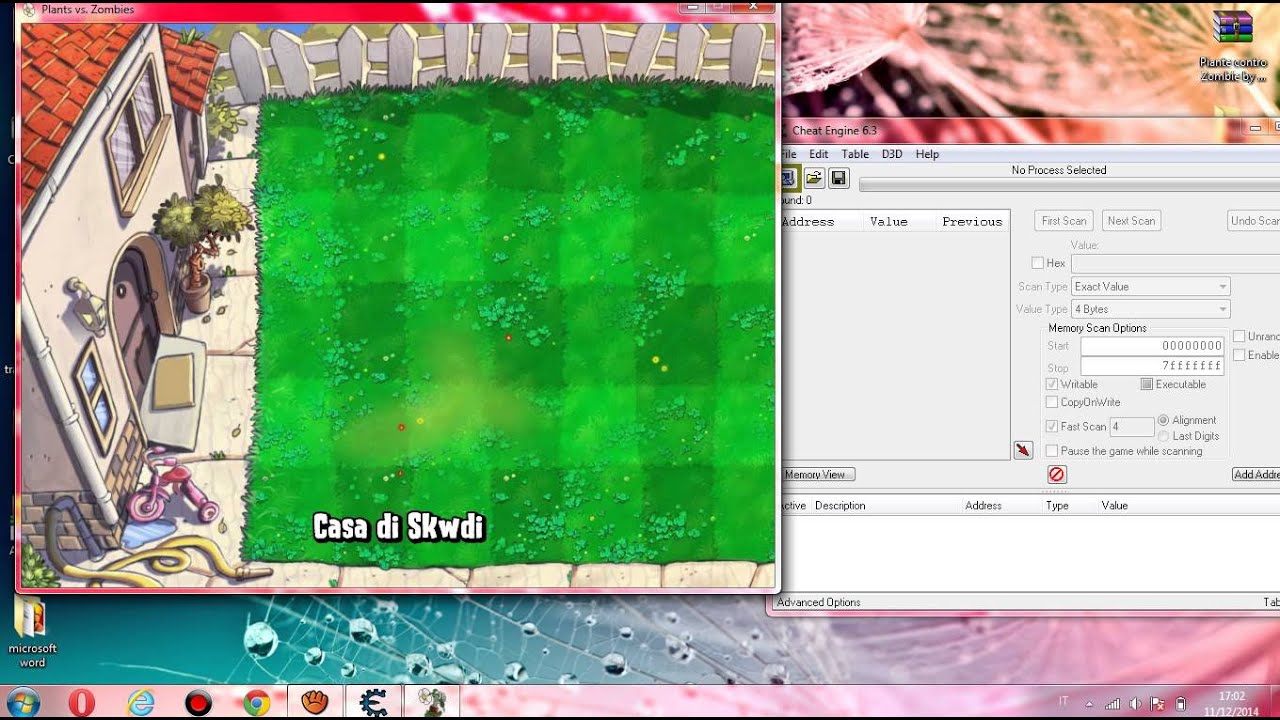
Task: Open the volume speaker tray icon
Action: point(1135,703)
